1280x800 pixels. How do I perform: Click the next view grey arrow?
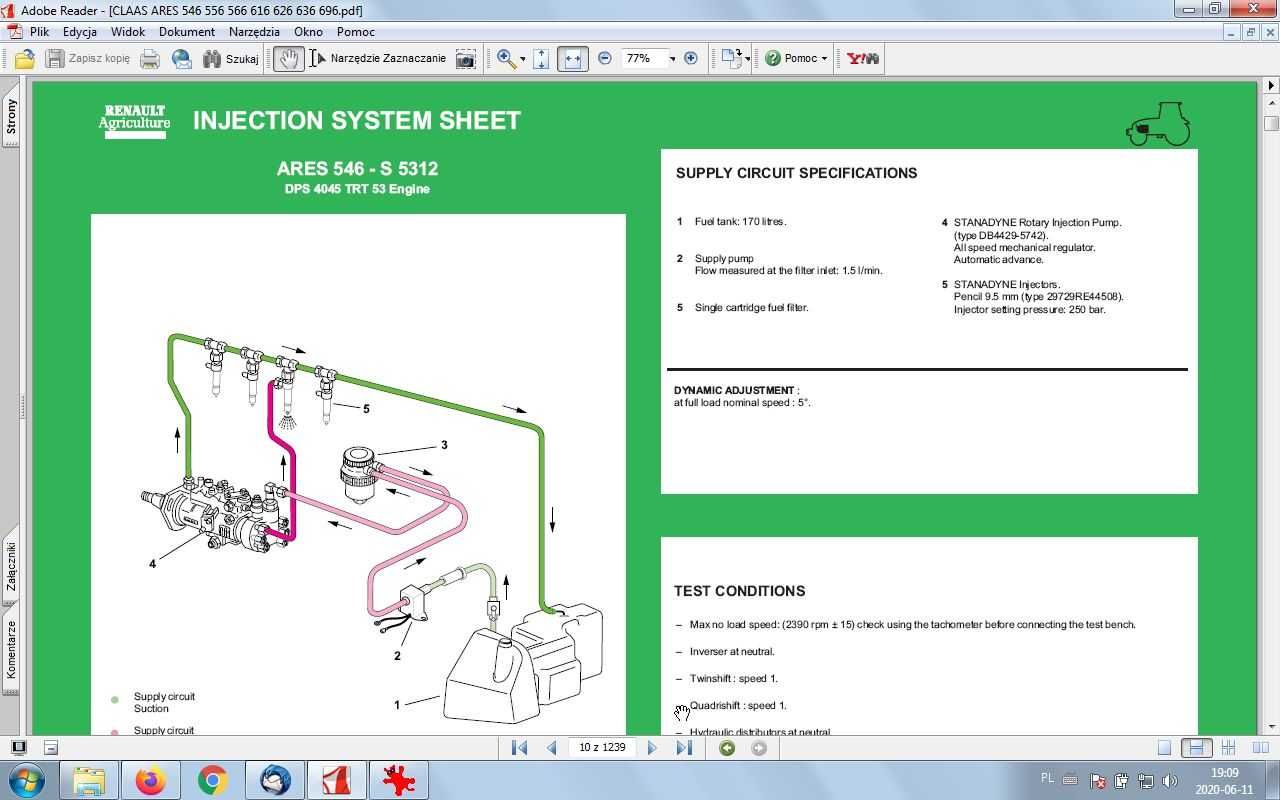tap(759, 748)
